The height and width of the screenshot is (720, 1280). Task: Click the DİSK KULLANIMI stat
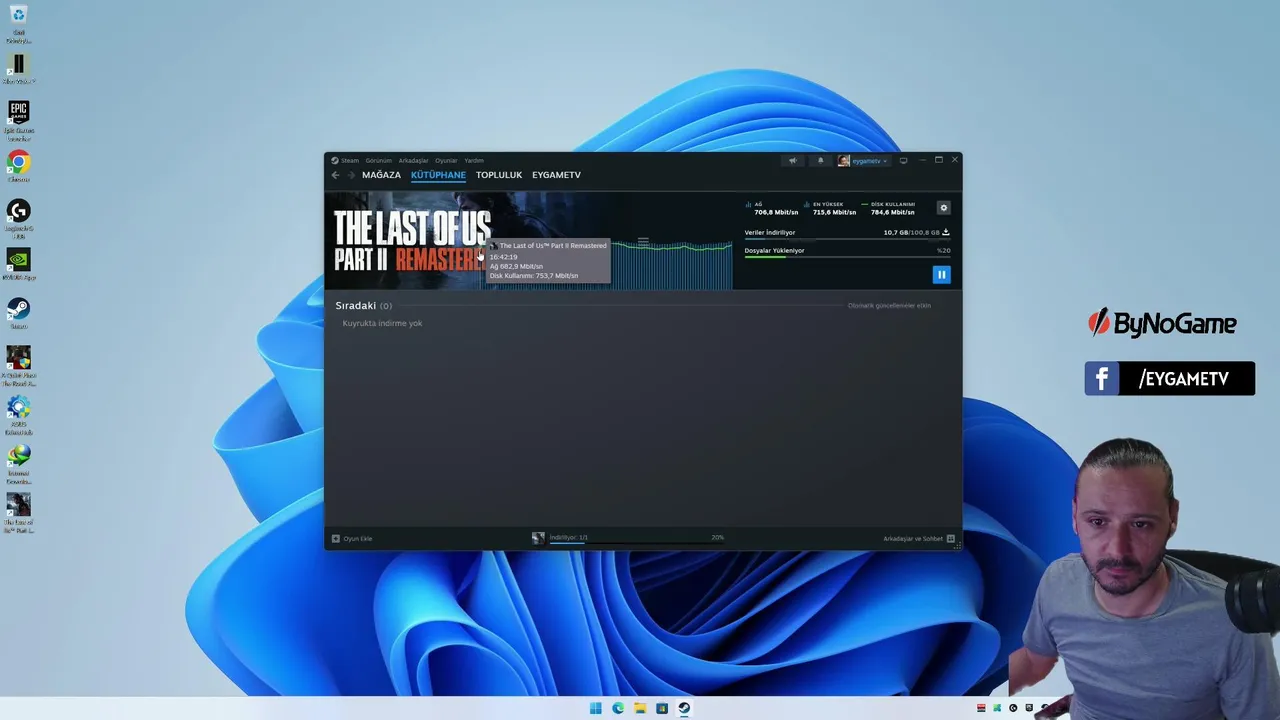pos(889,208)
